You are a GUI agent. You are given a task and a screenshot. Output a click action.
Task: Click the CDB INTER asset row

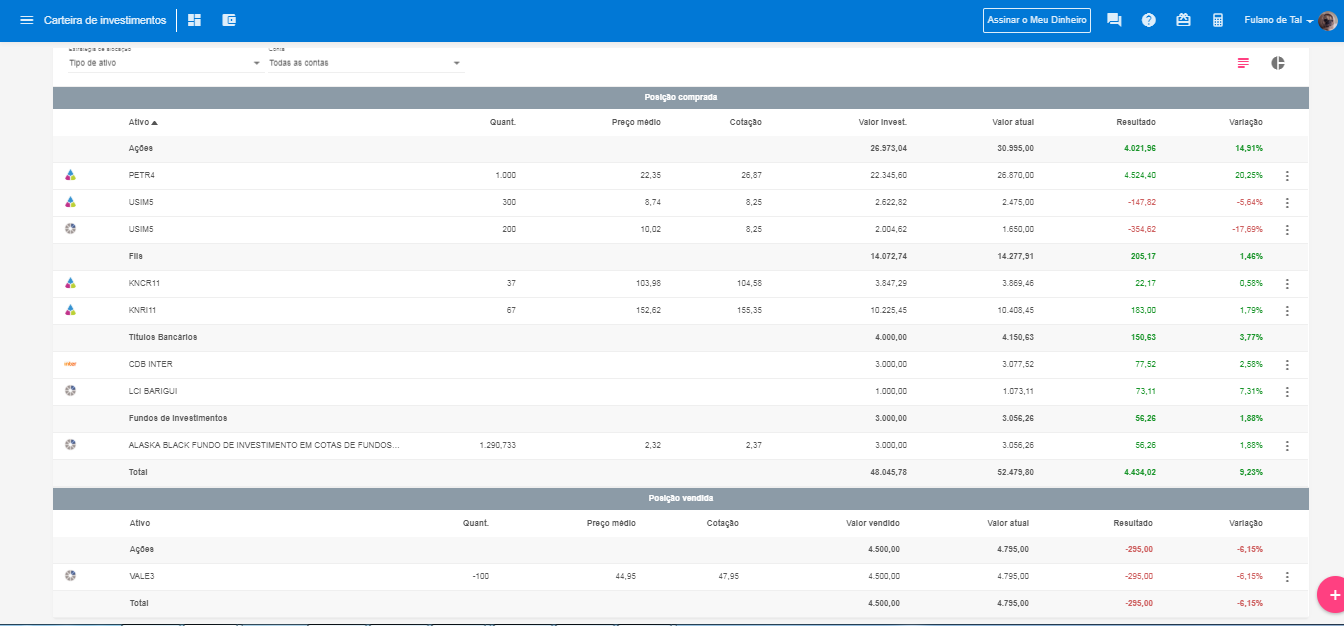pos(151,364)
